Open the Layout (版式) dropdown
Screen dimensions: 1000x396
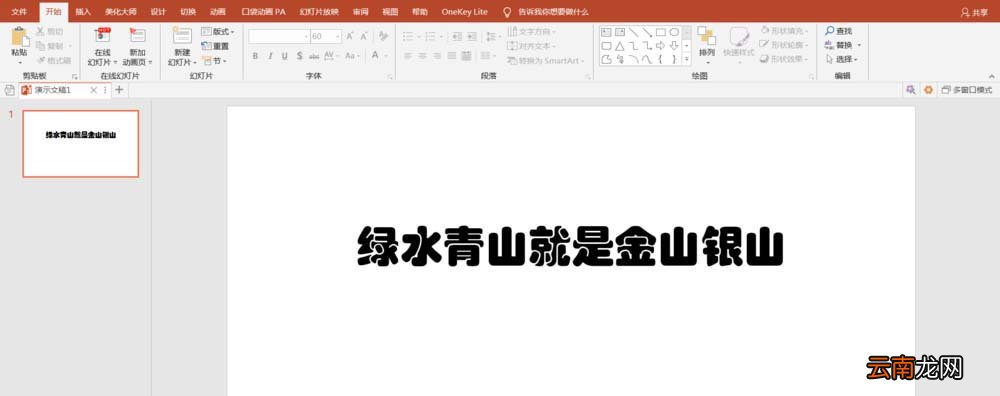coord(218,31)
